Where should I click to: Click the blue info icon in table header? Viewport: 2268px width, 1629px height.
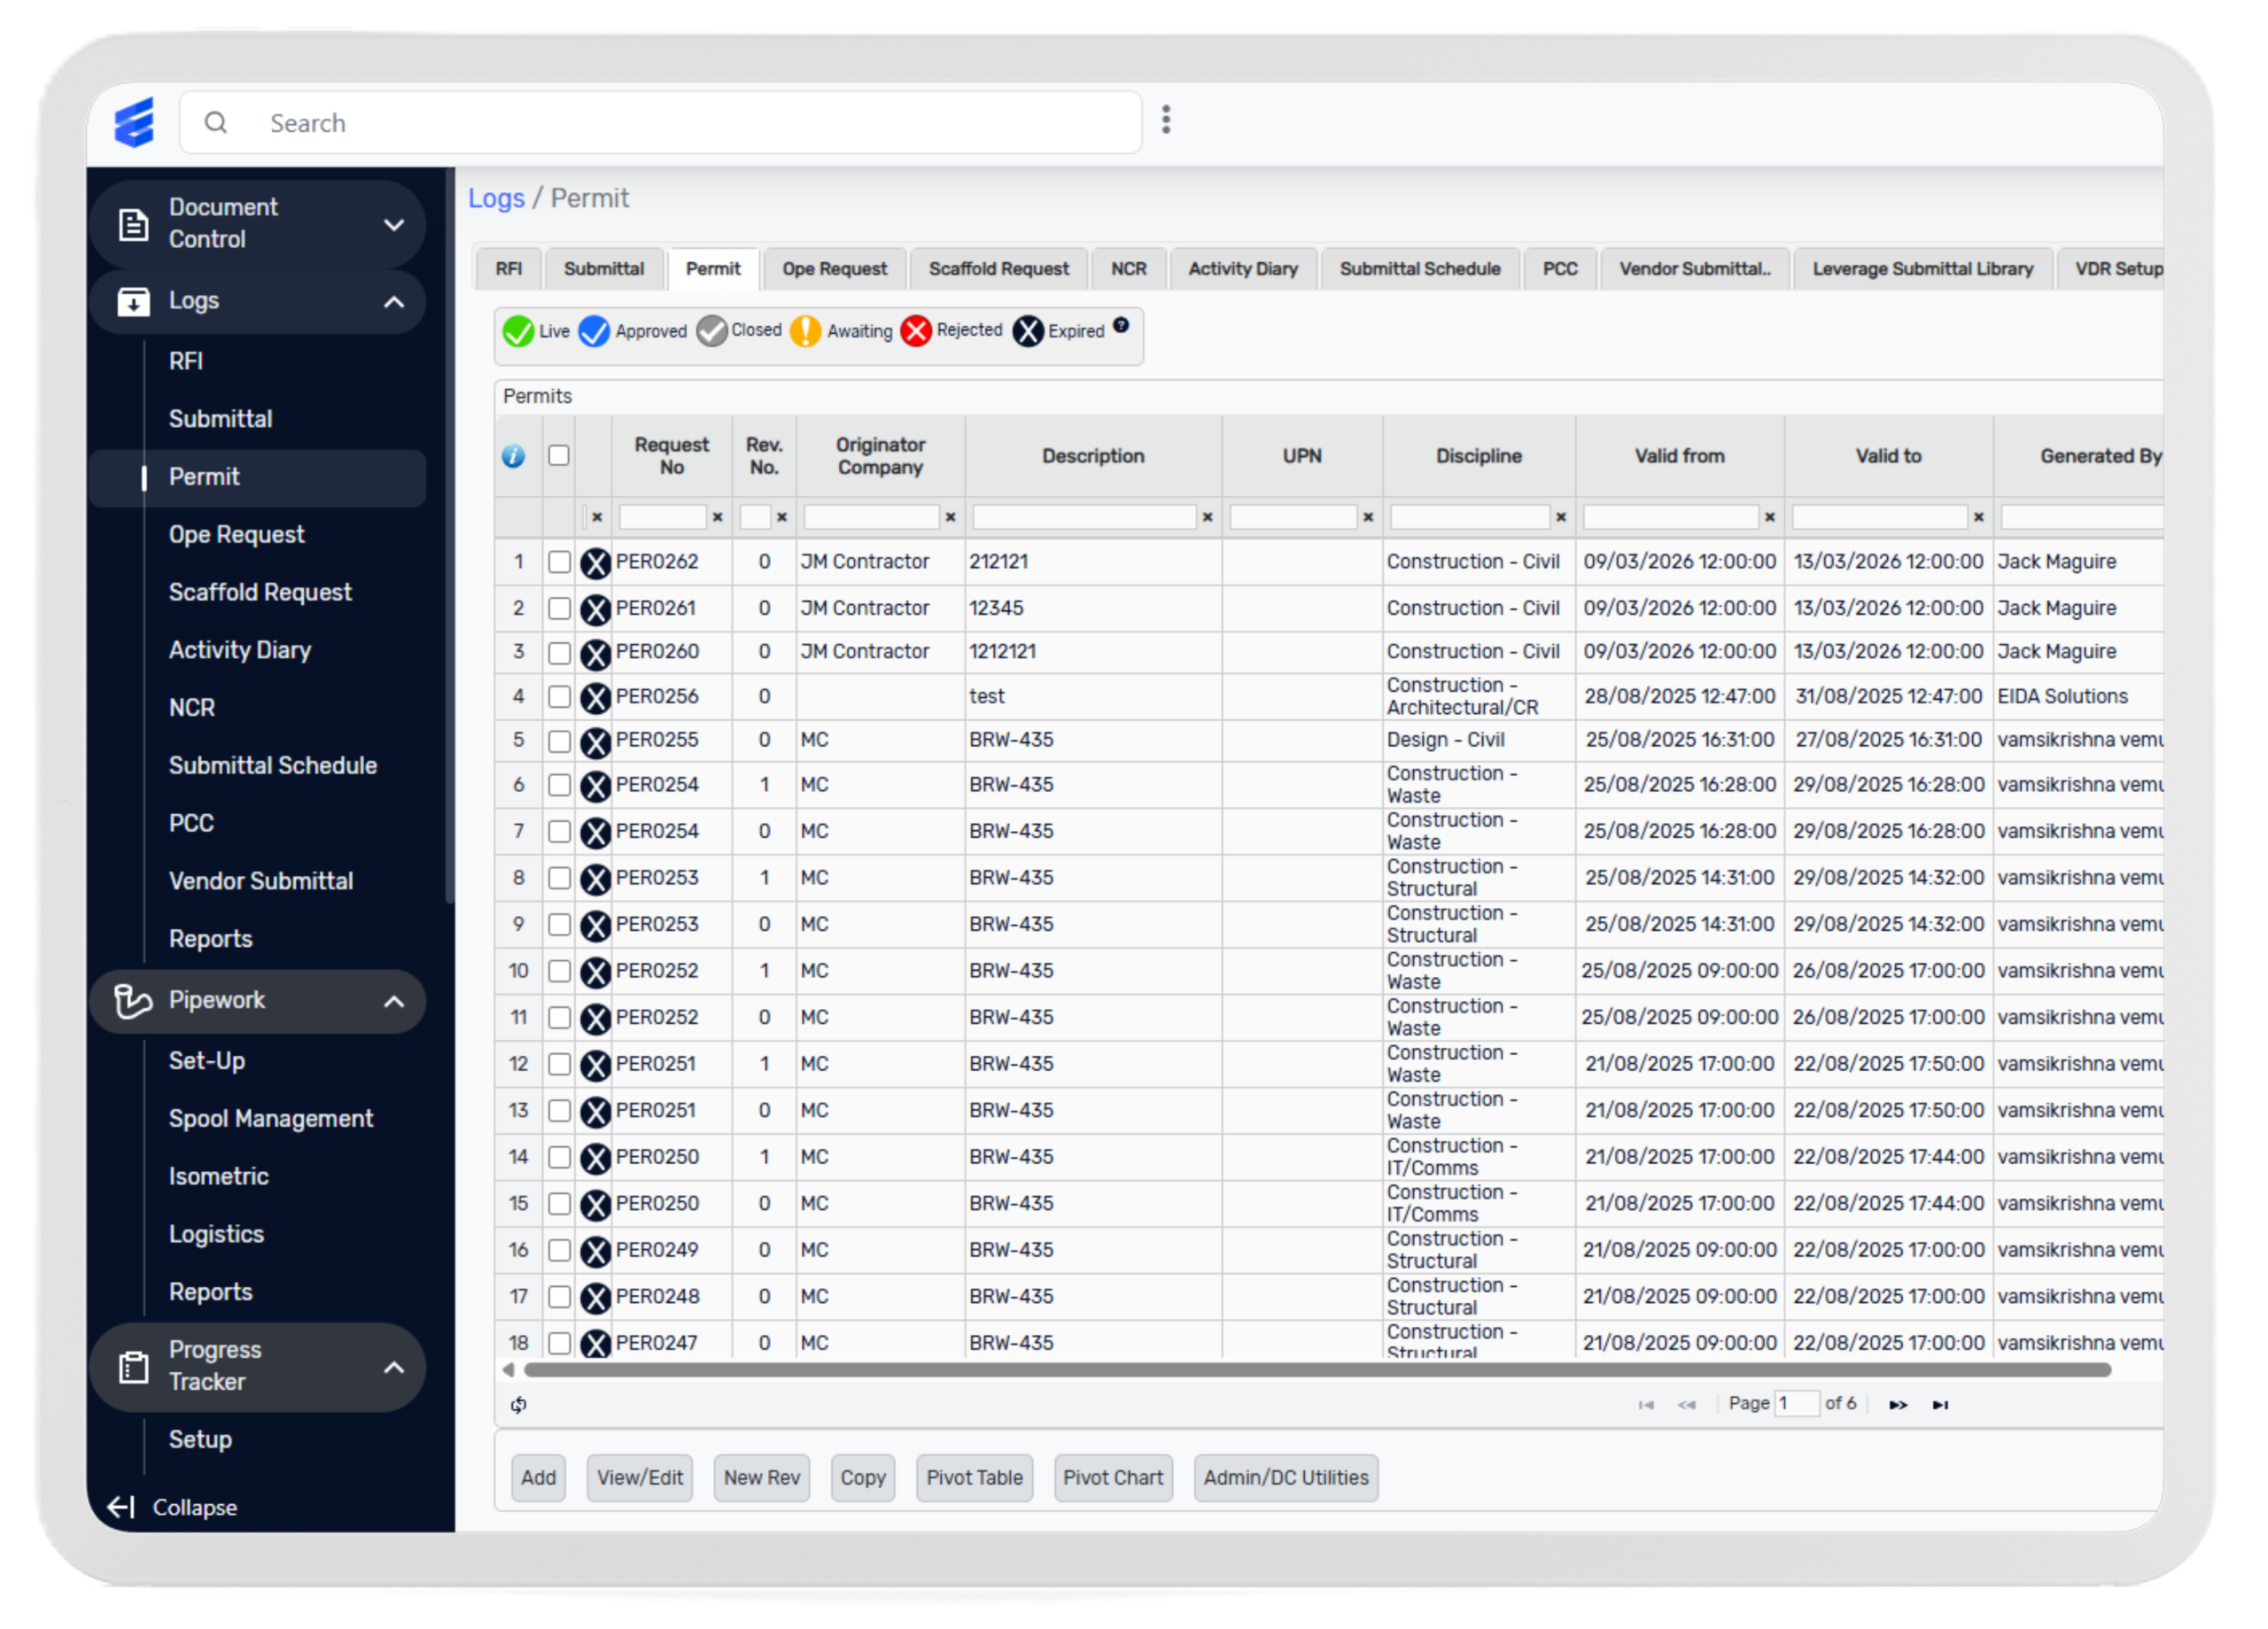[x=513, y=457]
